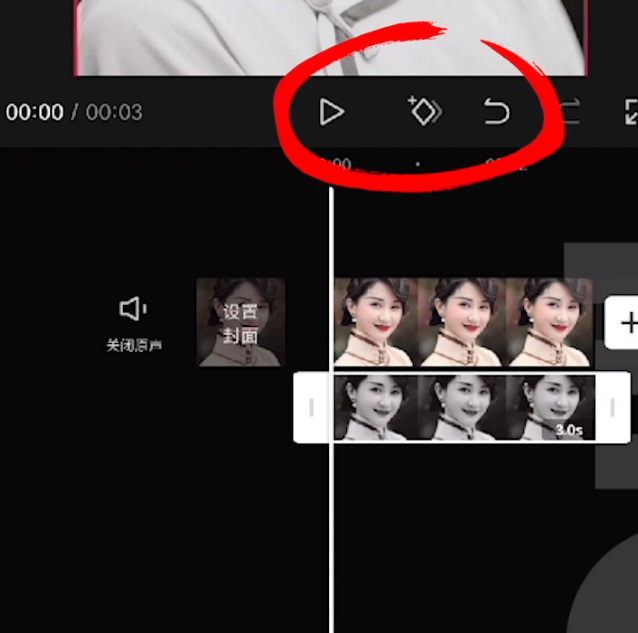Select the first color clip frame in main track

(x=376, y=322)
